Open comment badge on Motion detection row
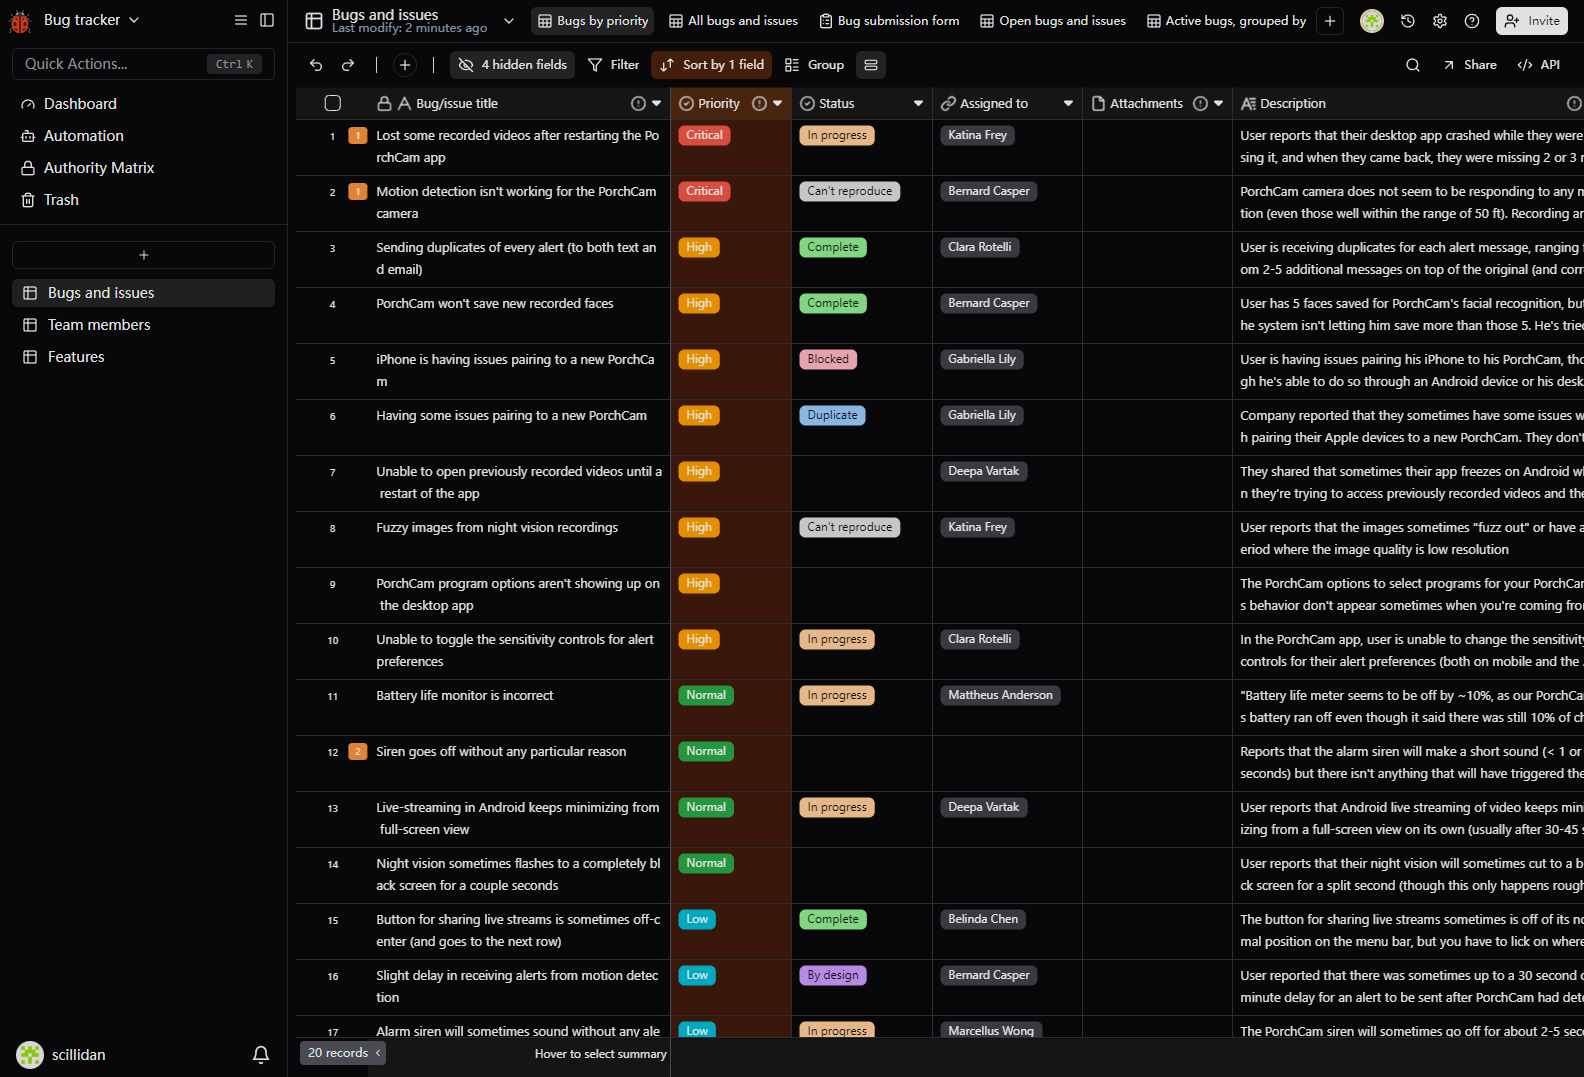This screenshot has height=1077, width=1584. pos(358,192)
